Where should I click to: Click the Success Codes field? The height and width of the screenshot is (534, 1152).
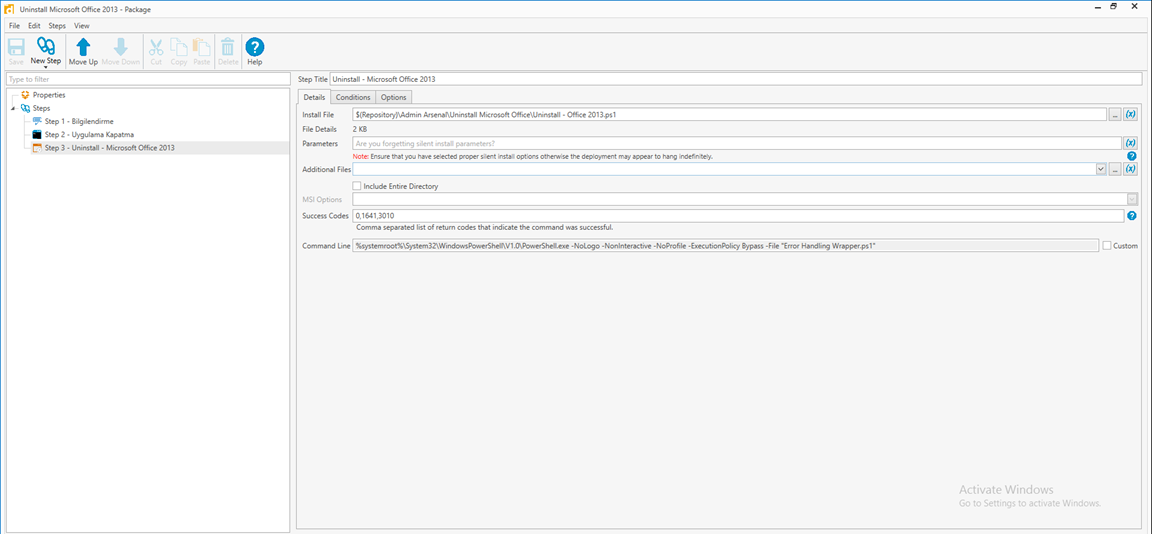(738, 216)
